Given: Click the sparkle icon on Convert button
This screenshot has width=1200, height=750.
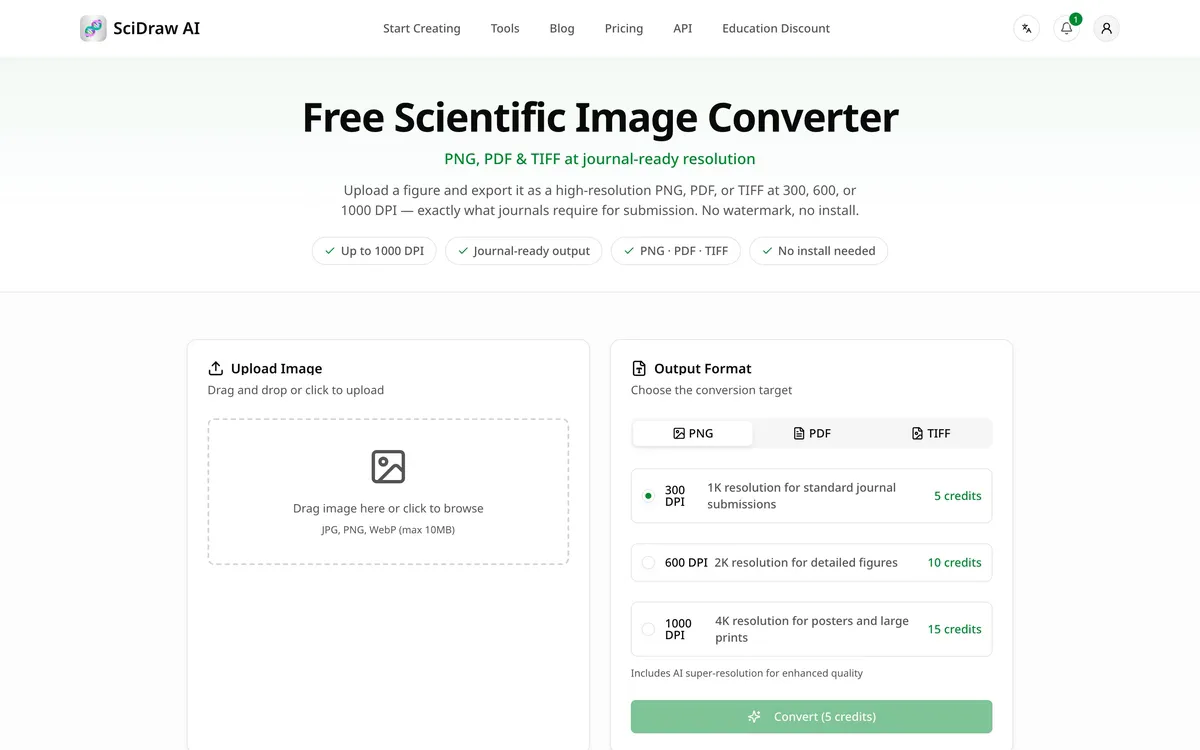Looking at the screenshot, I should 755,717.
